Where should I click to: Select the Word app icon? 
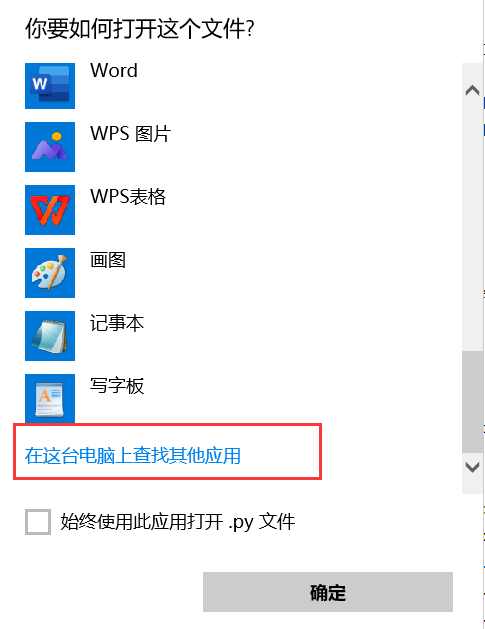tap(50, 86)
